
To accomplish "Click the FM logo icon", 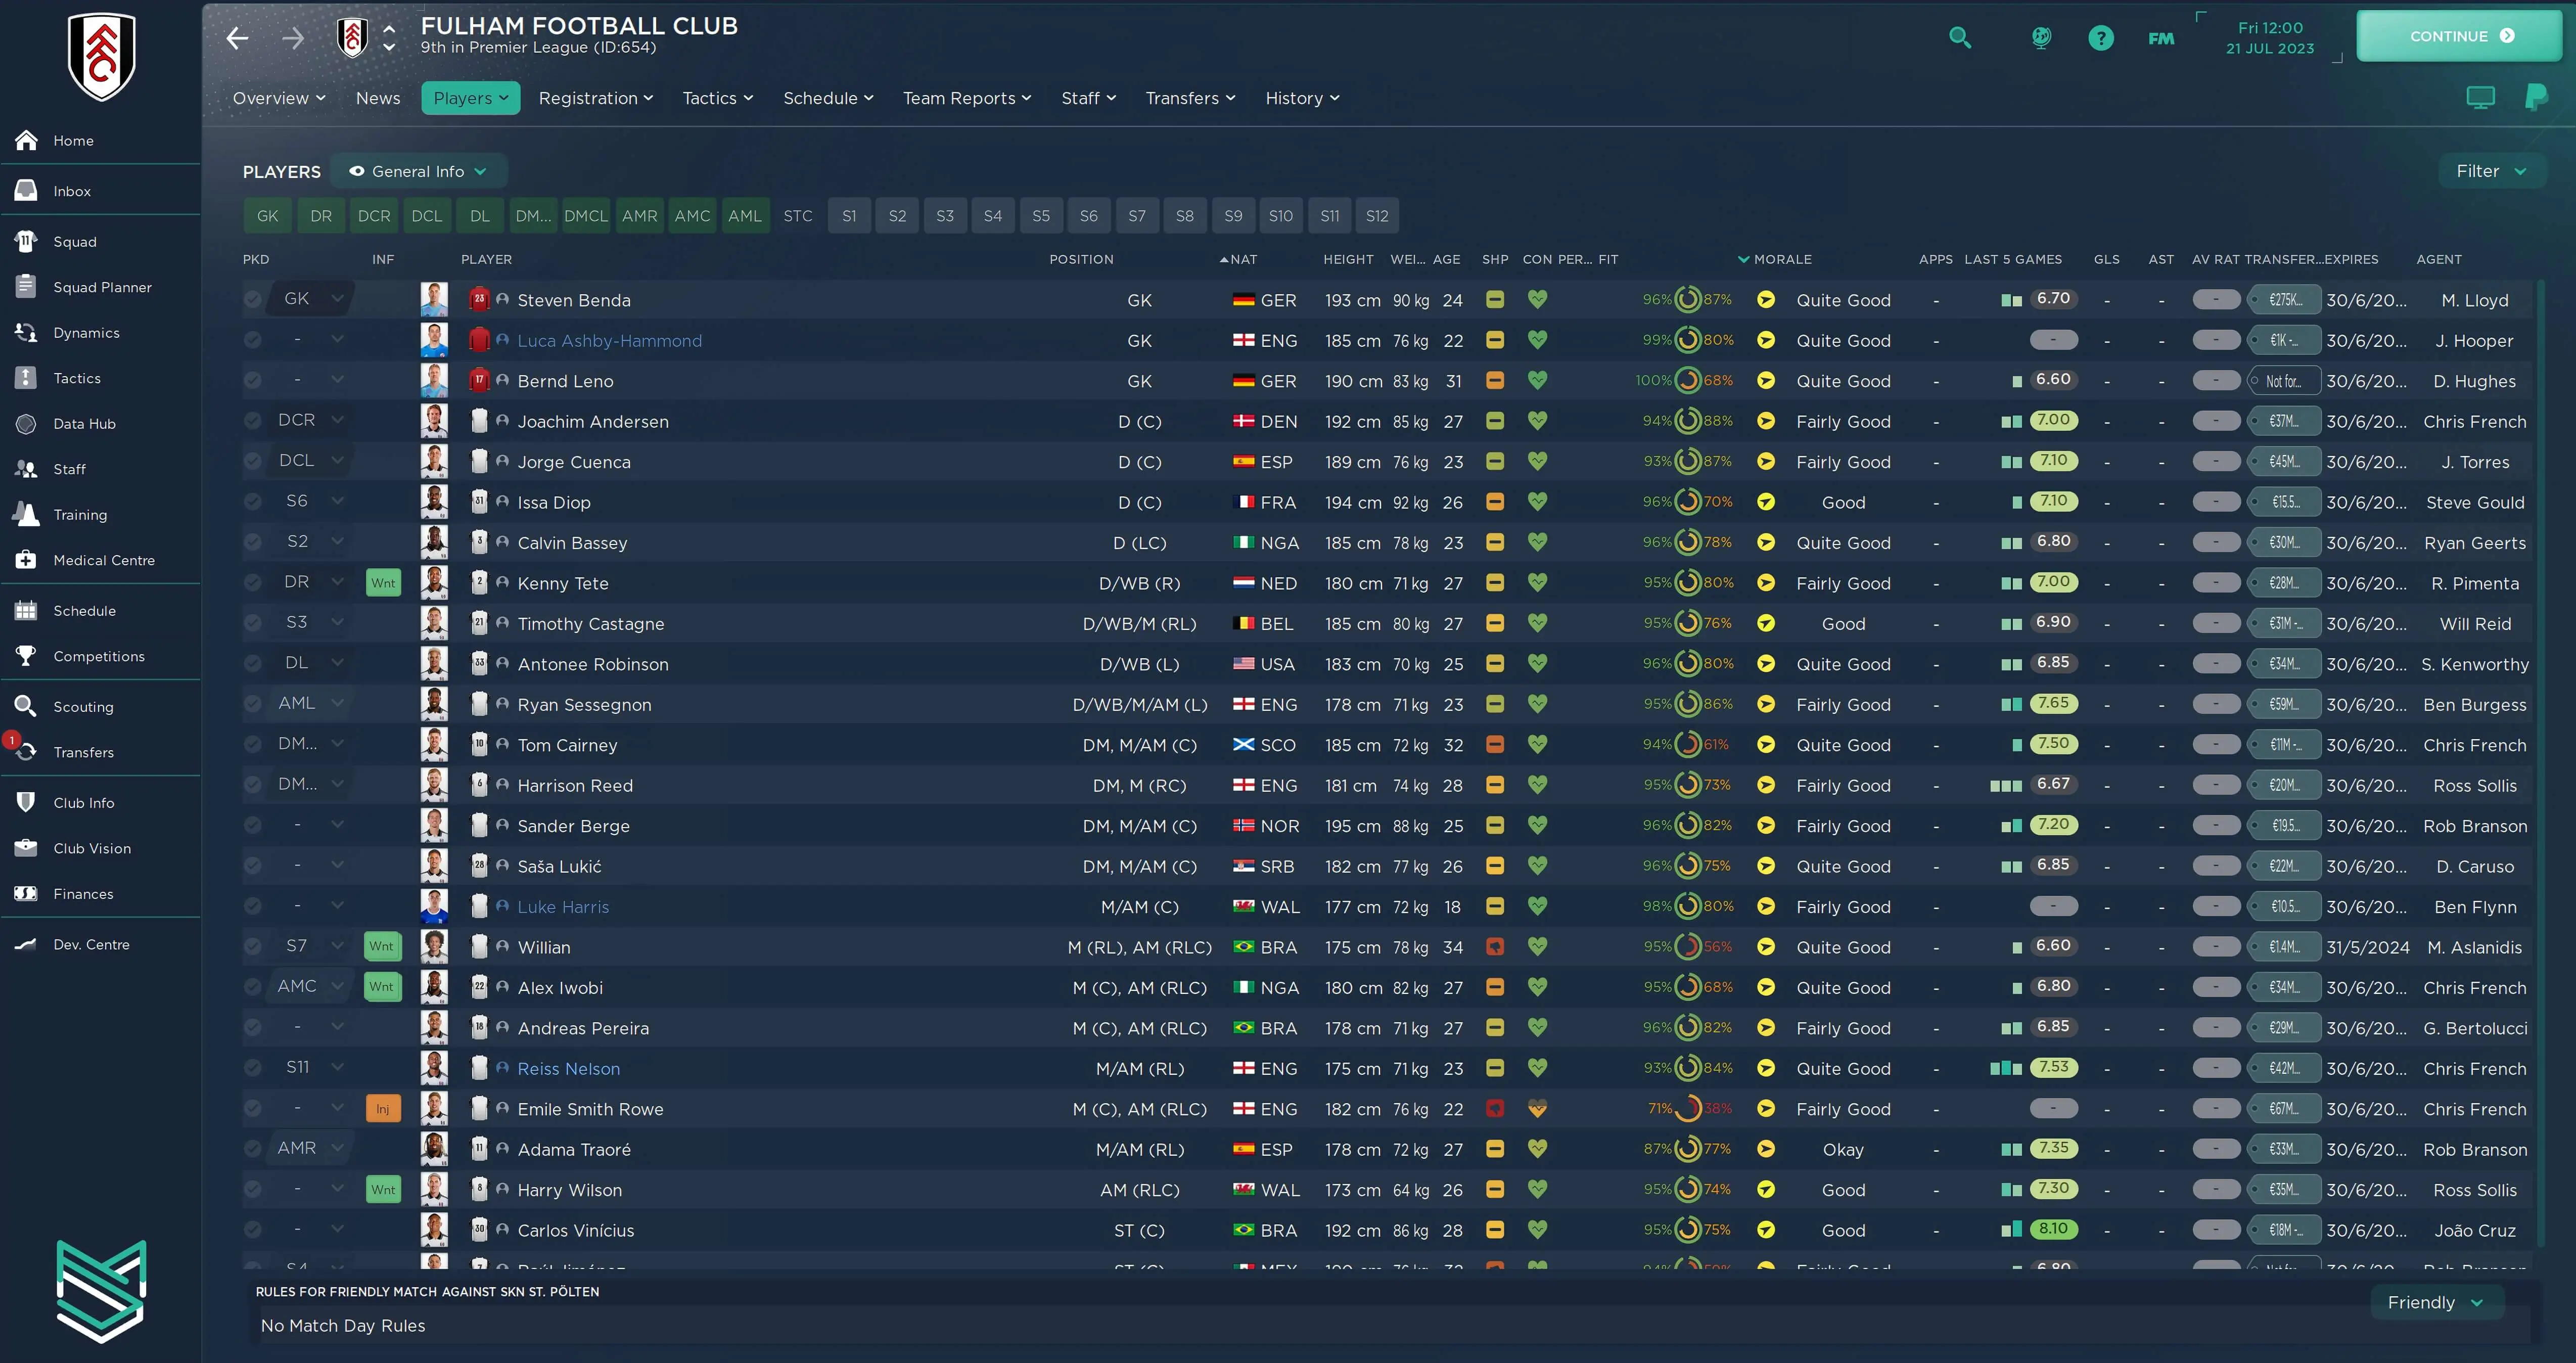I will point(2161,38).
